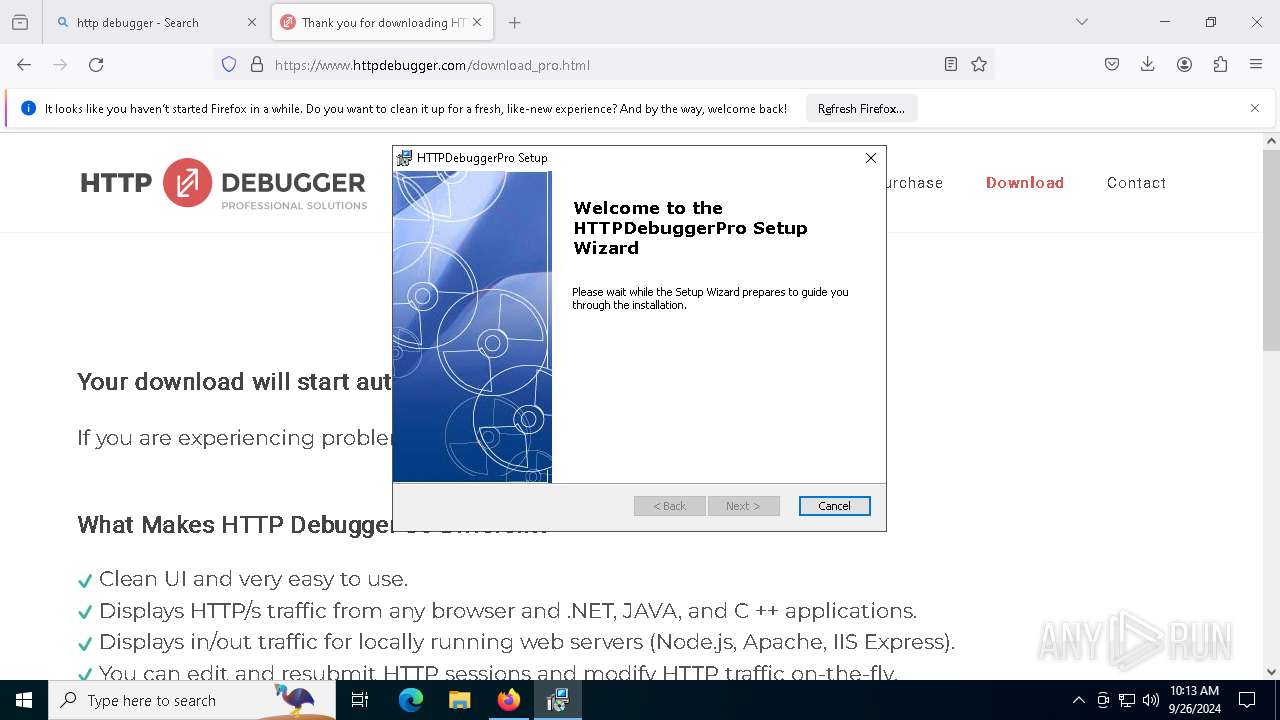Close the 'http debugger - Search' tab
Screen dimensions: 1280x720
pyautogui.click(x=251, y=22)
